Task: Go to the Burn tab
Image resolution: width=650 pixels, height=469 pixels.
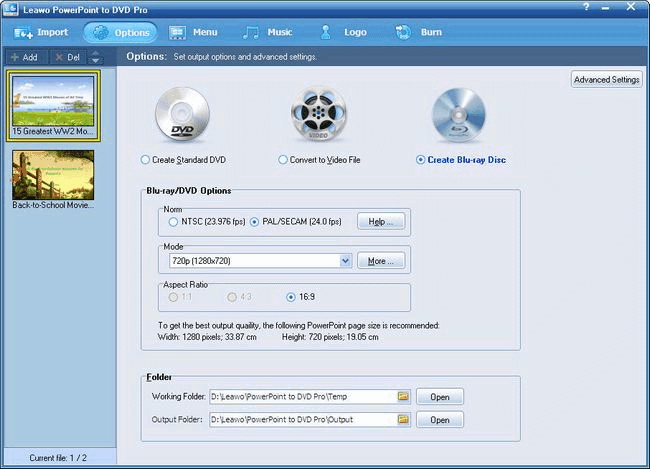Action: 419,32
